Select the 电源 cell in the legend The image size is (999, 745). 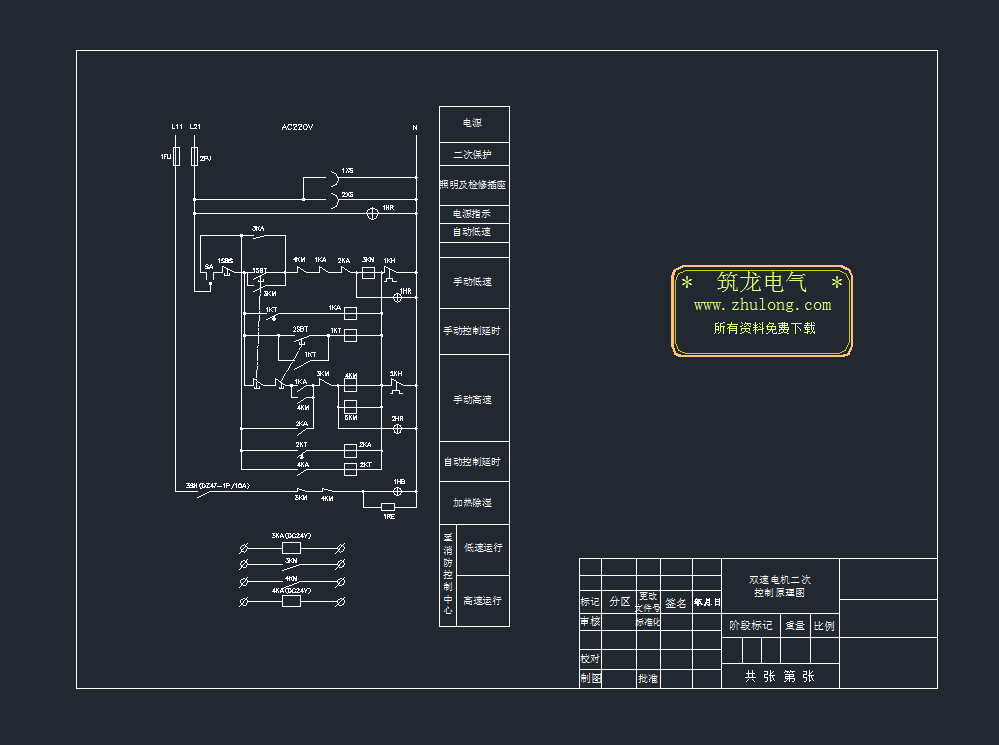(x=473, y=123)
